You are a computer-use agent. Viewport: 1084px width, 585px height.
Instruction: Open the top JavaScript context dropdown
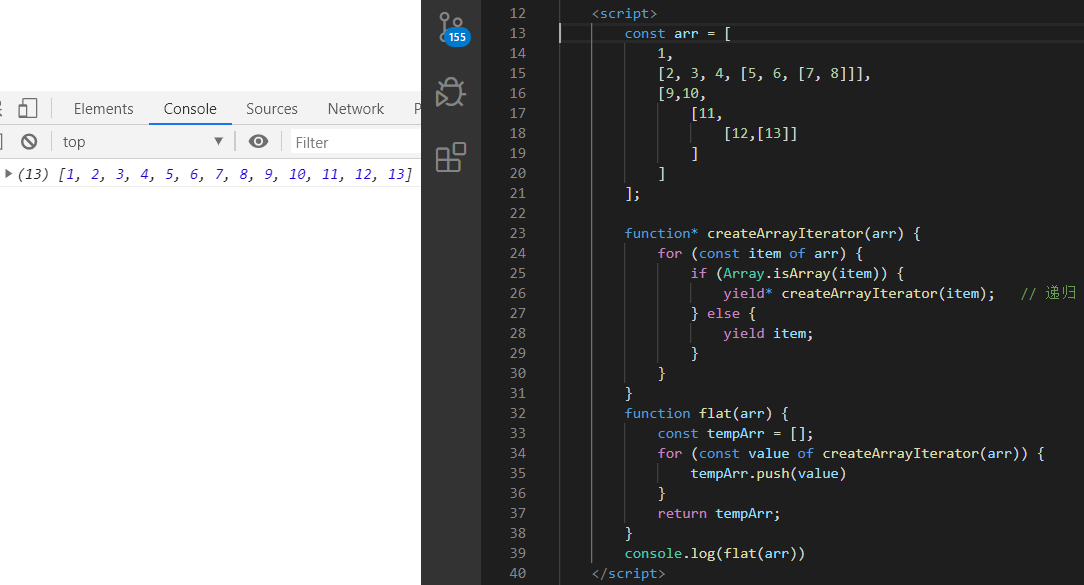pos(142,142)
